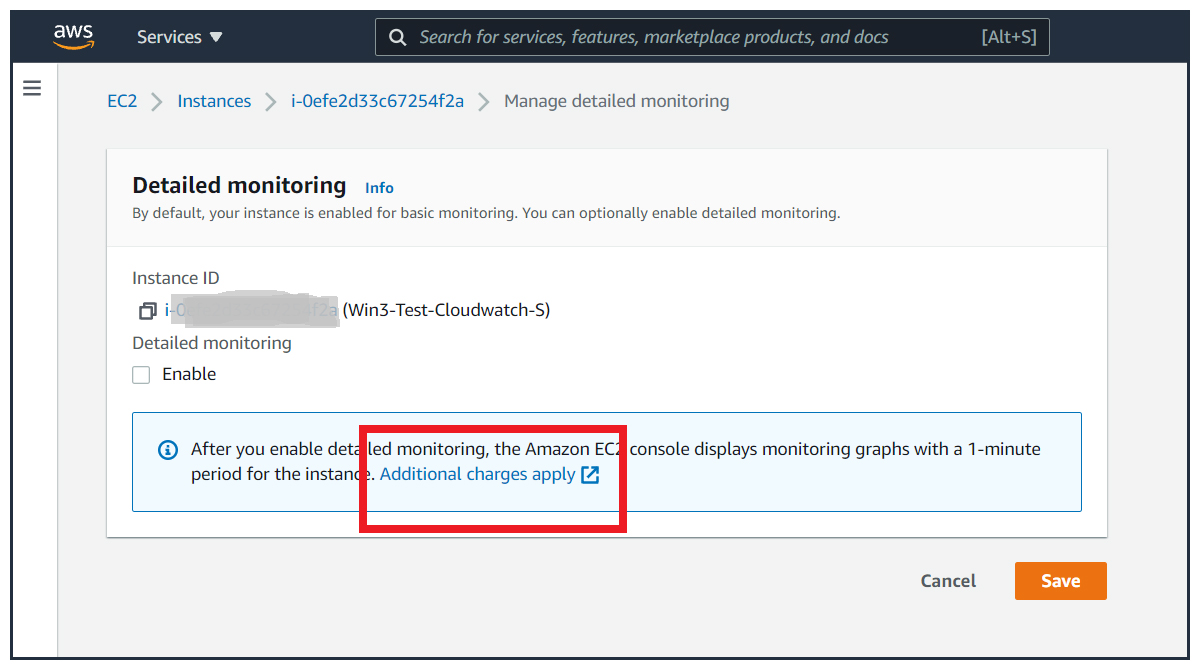This screenshot has height=670, width=1200.
Task: Navigate to Instances breadcrumb link
Action: click(x=214, y=101)
